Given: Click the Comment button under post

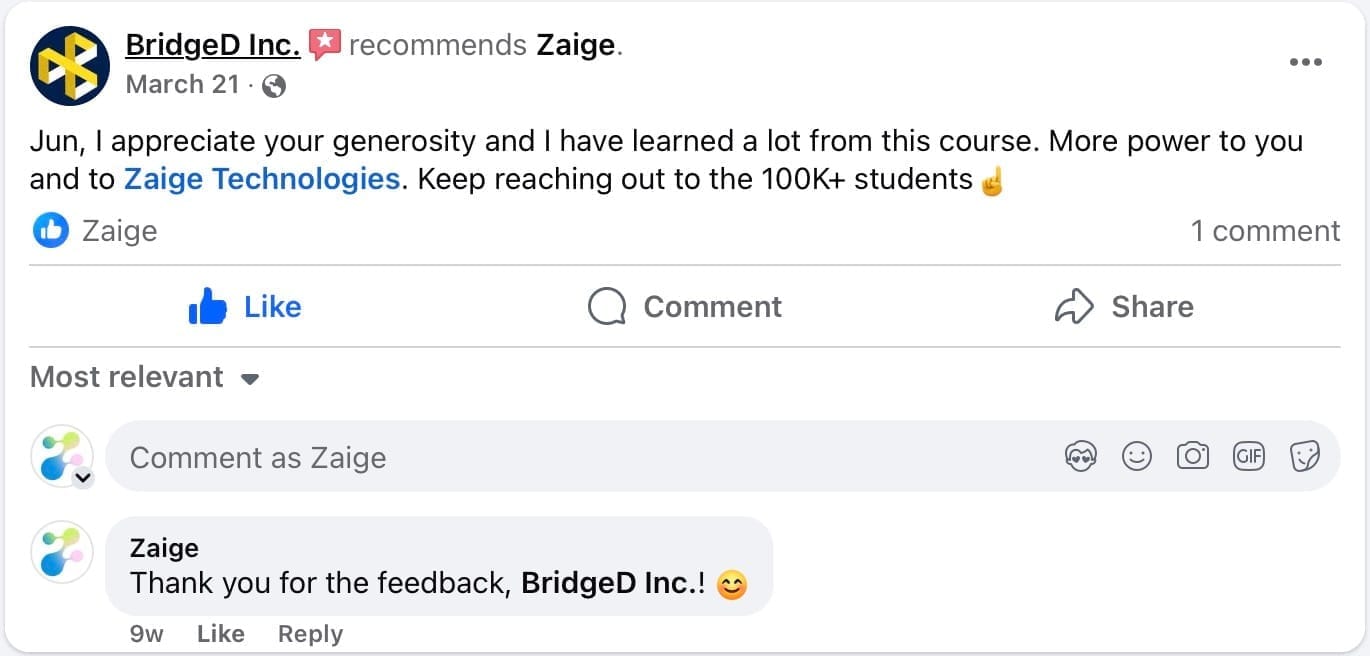Looking at the screenshot, I should point(685,306).
